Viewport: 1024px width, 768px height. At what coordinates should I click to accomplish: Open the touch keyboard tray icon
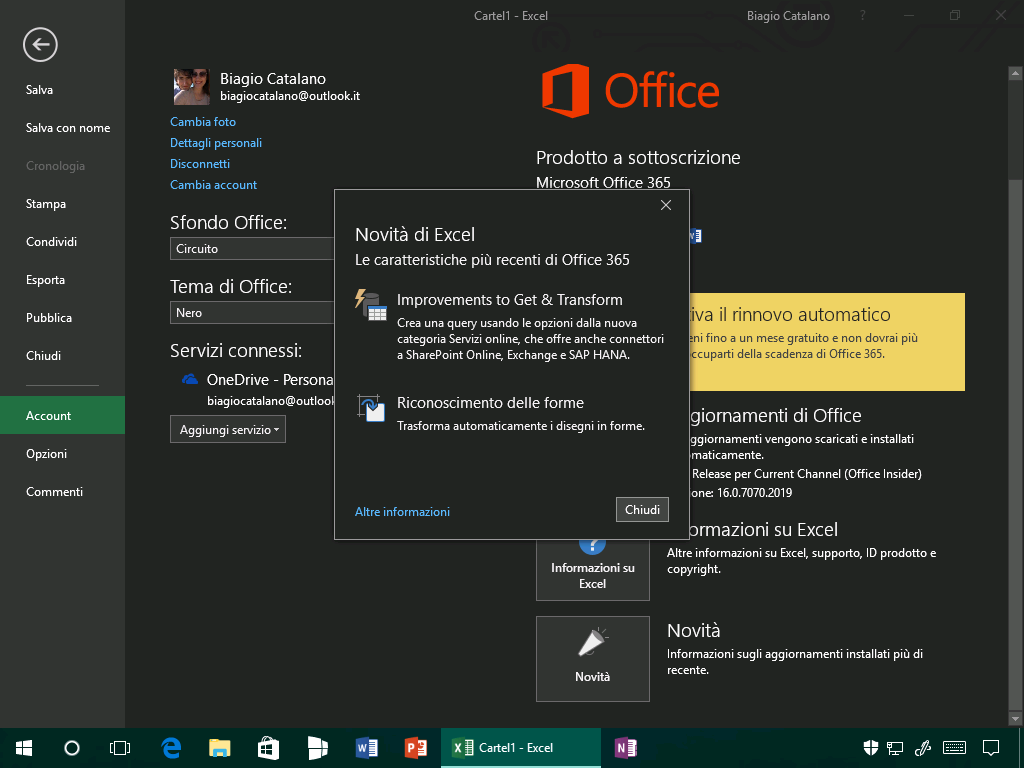955,748
